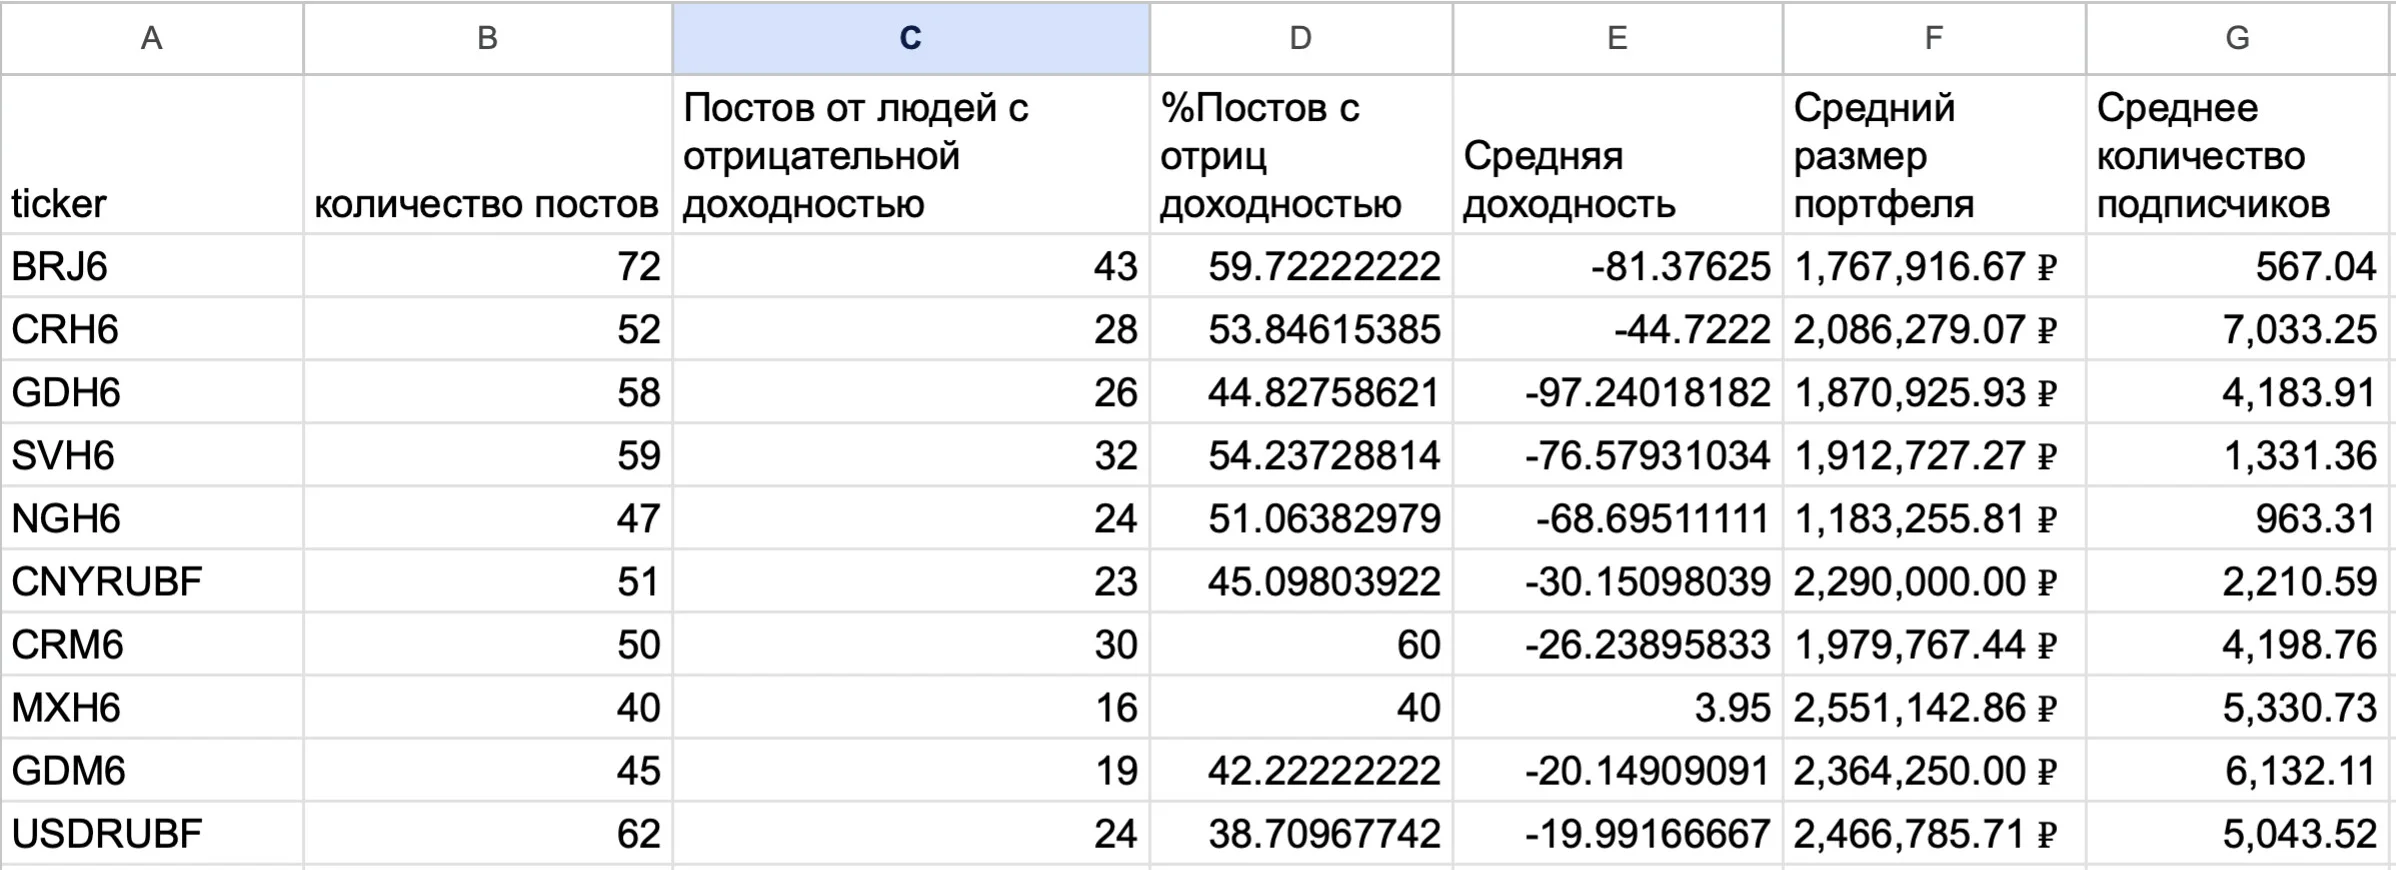Select column A header
This screenshot has height=870, width=2396.
(x=152, y=38)
